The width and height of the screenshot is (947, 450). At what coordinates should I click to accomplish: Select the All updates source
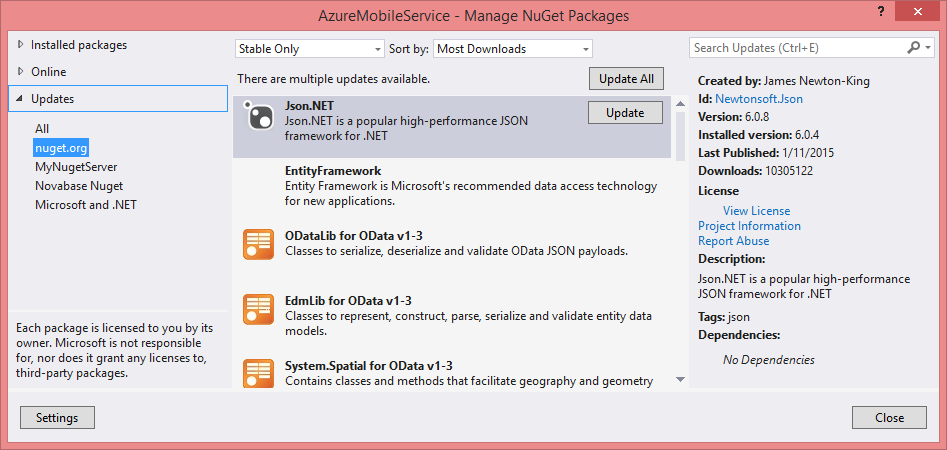coord(42,129)
